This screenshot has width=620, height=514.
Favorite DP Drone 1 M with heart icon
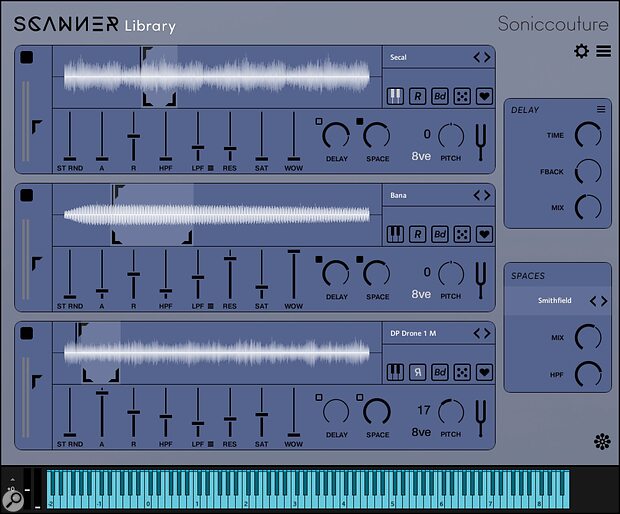click(x=484, y=372)
